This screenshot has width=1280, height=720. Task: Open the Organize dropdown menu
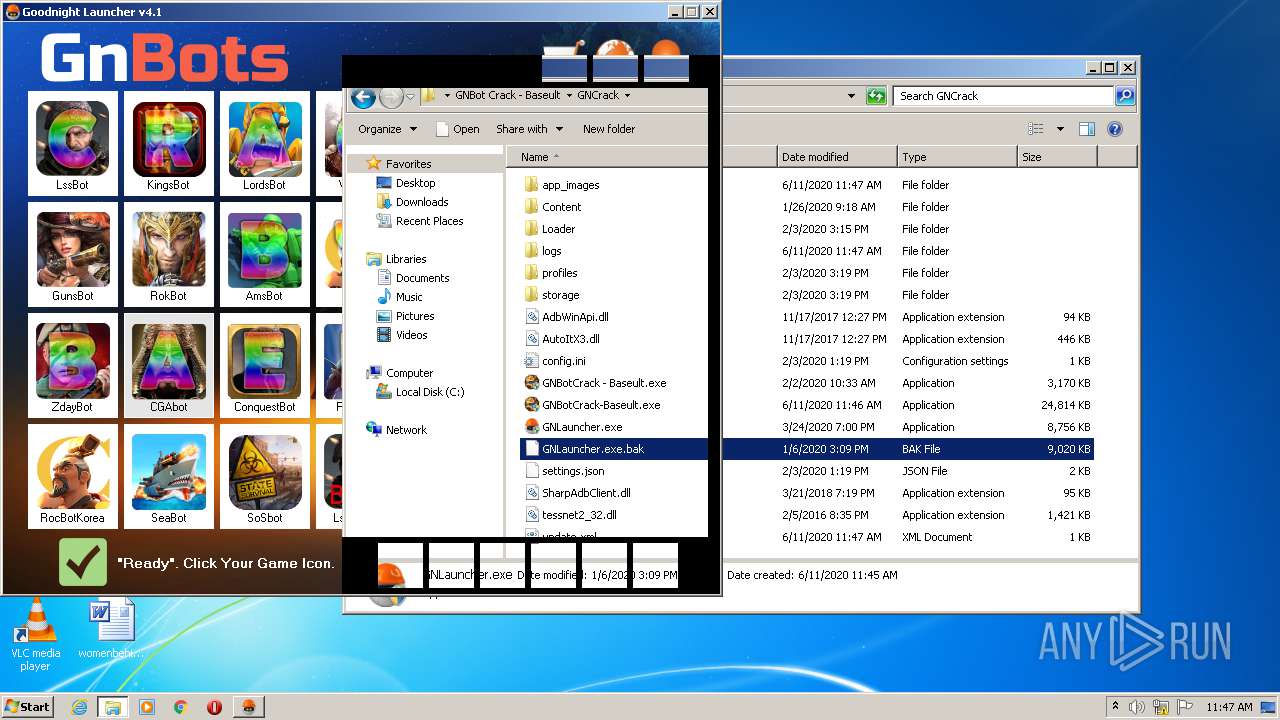388,129
